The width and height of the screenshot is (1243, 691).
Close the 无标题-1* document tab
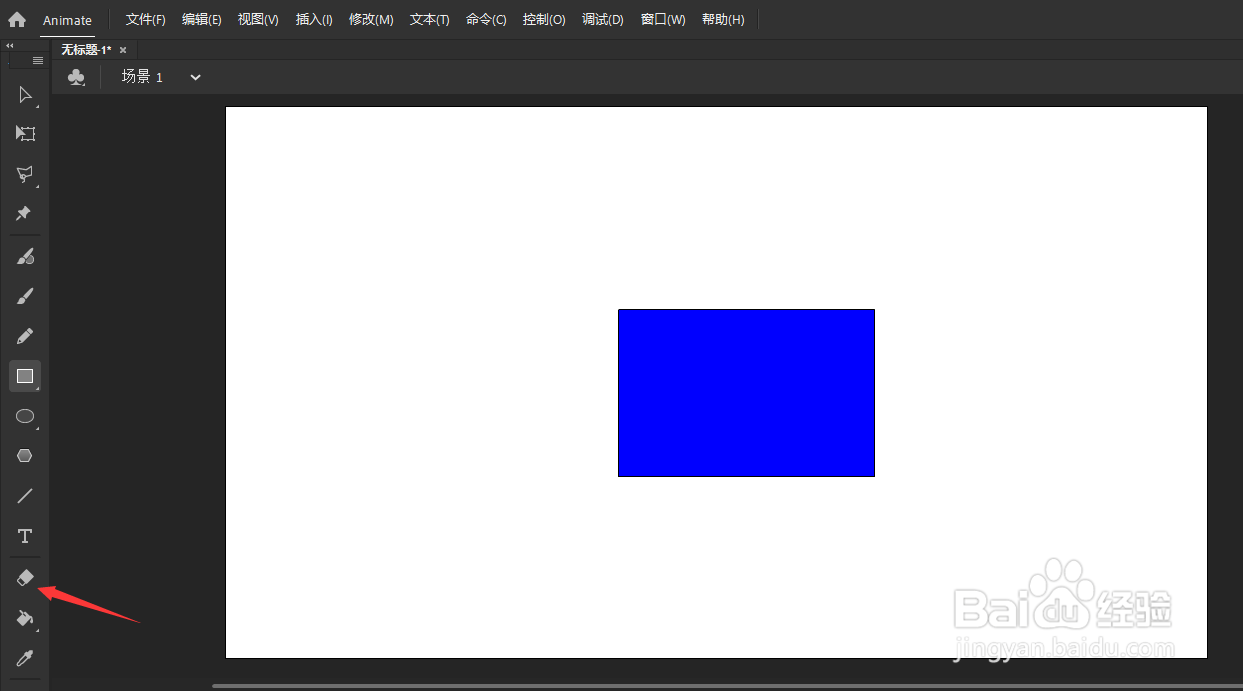123,50
